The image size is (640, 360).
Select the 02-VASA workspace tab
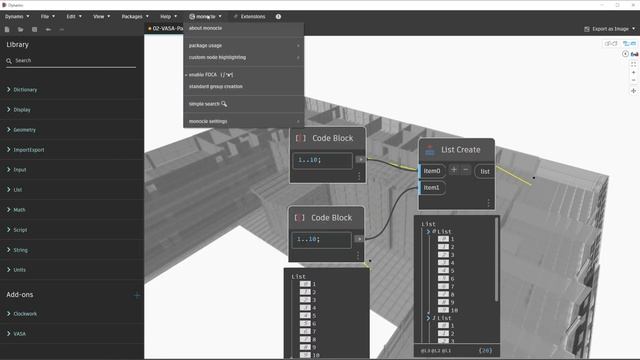point(165,29)
